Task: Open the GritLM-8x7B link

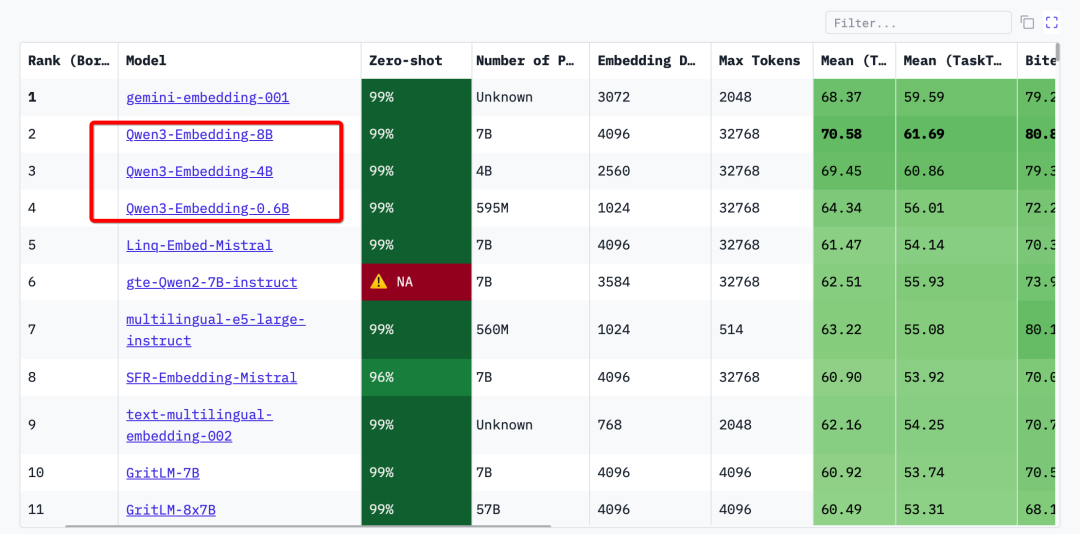Action: [x=171, y=510]
